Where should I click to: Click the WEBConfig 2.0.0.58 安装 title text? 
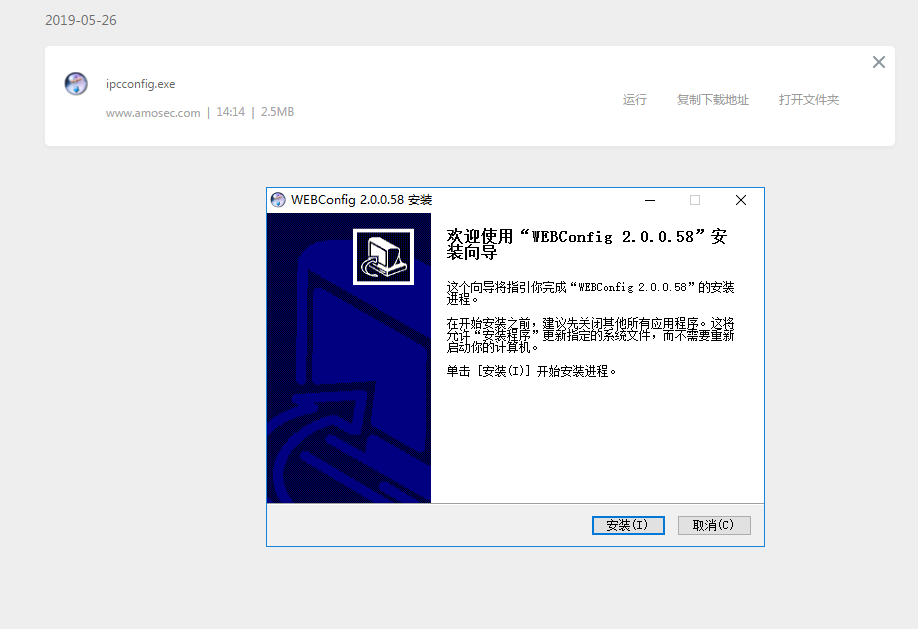361,200
